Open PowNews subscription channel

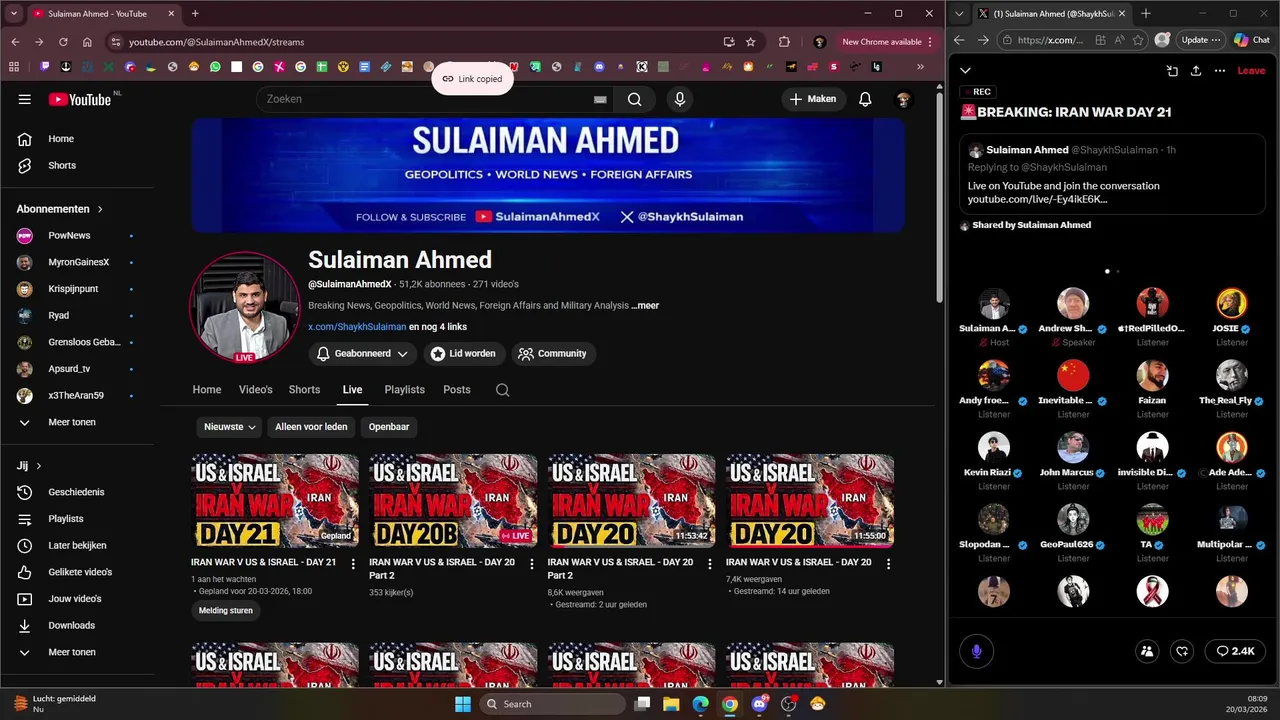tap(77, 235)
